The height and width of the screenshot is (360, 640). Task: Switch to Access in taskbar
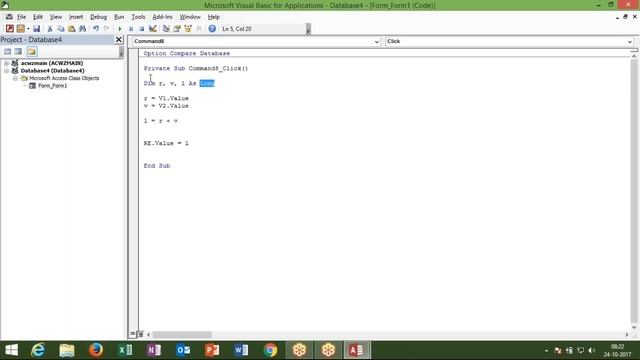click(357, 350)
